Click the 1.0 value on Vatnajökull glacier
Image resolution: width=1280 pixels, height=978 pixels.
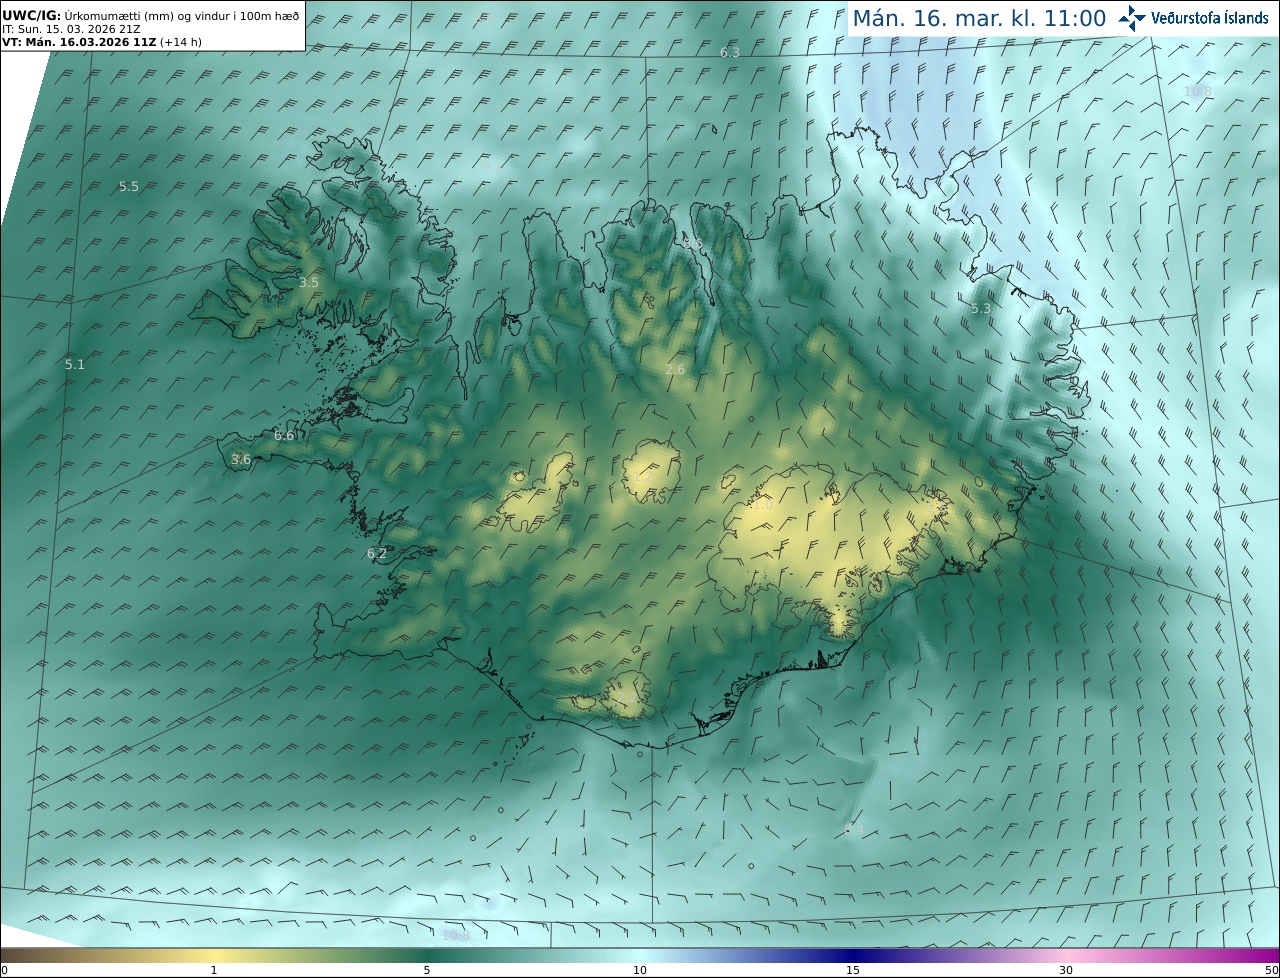(763, 505)
